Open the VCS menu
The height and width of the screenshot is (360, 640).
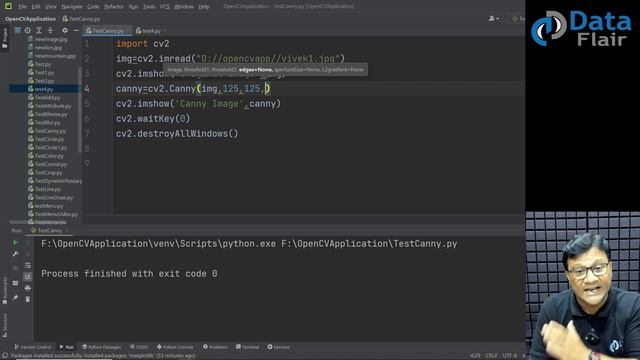(164, 7)
